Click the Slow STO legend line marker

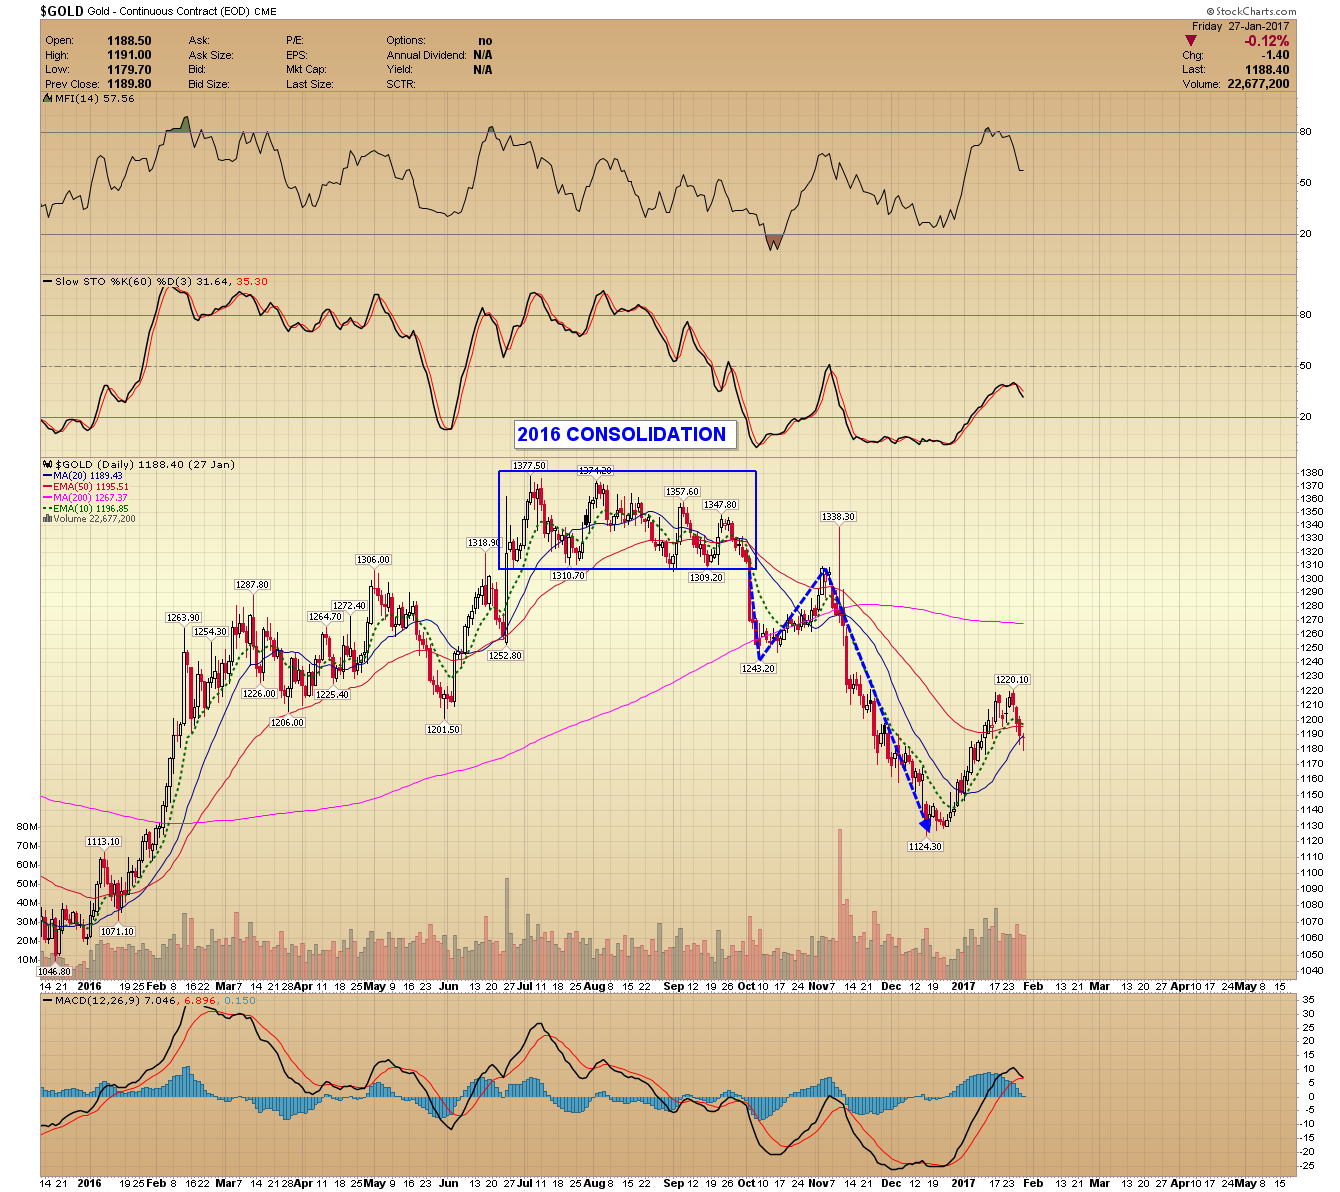point(47,282)
